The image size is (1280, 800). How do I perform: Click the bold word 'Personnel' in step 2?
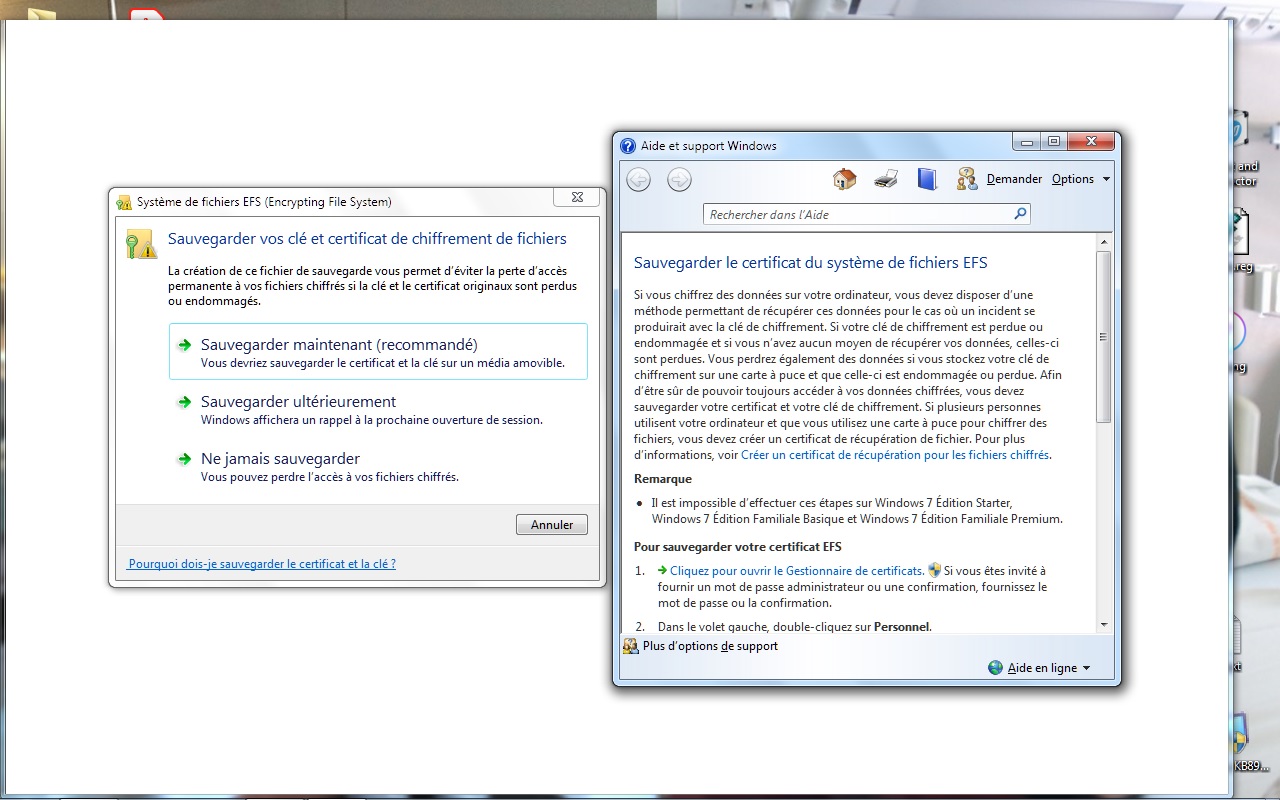click(902, 627)
